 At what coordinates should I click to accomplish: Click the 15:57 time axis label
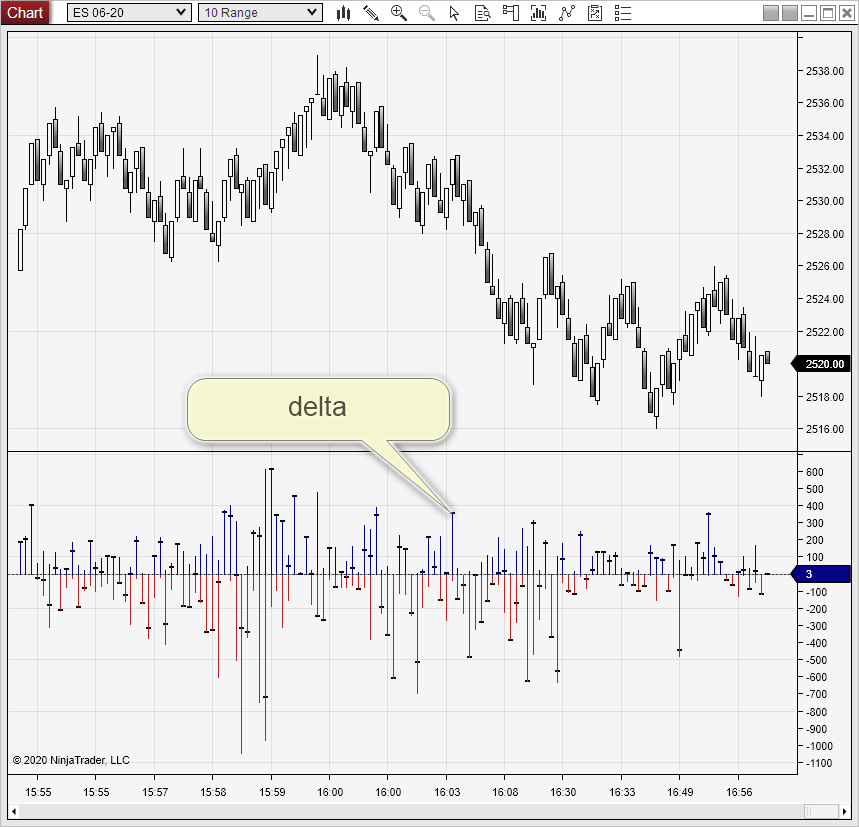[155, 792]
